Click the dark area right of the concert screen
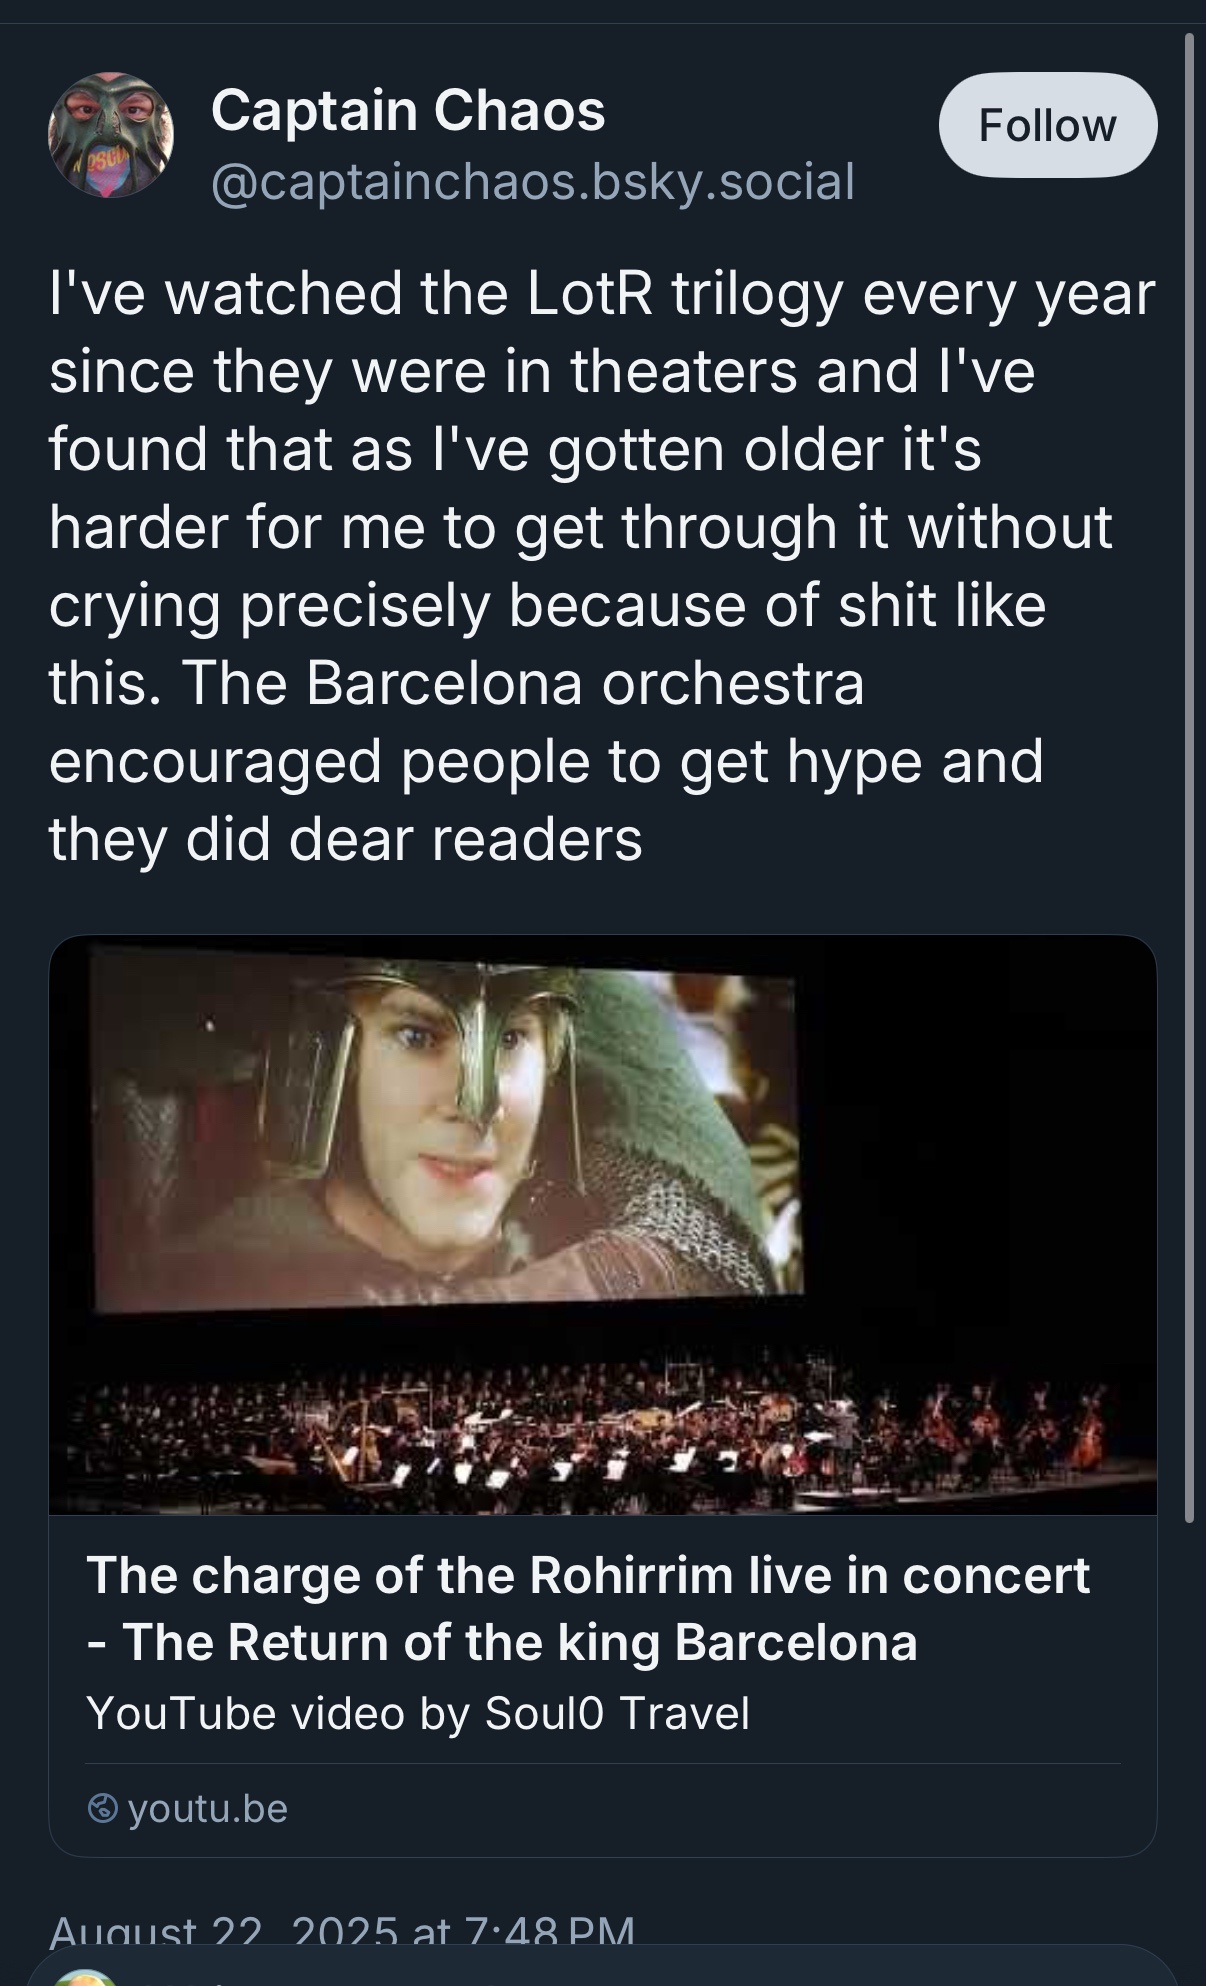The image size is (1206, 1986). tap(980, 1150)
